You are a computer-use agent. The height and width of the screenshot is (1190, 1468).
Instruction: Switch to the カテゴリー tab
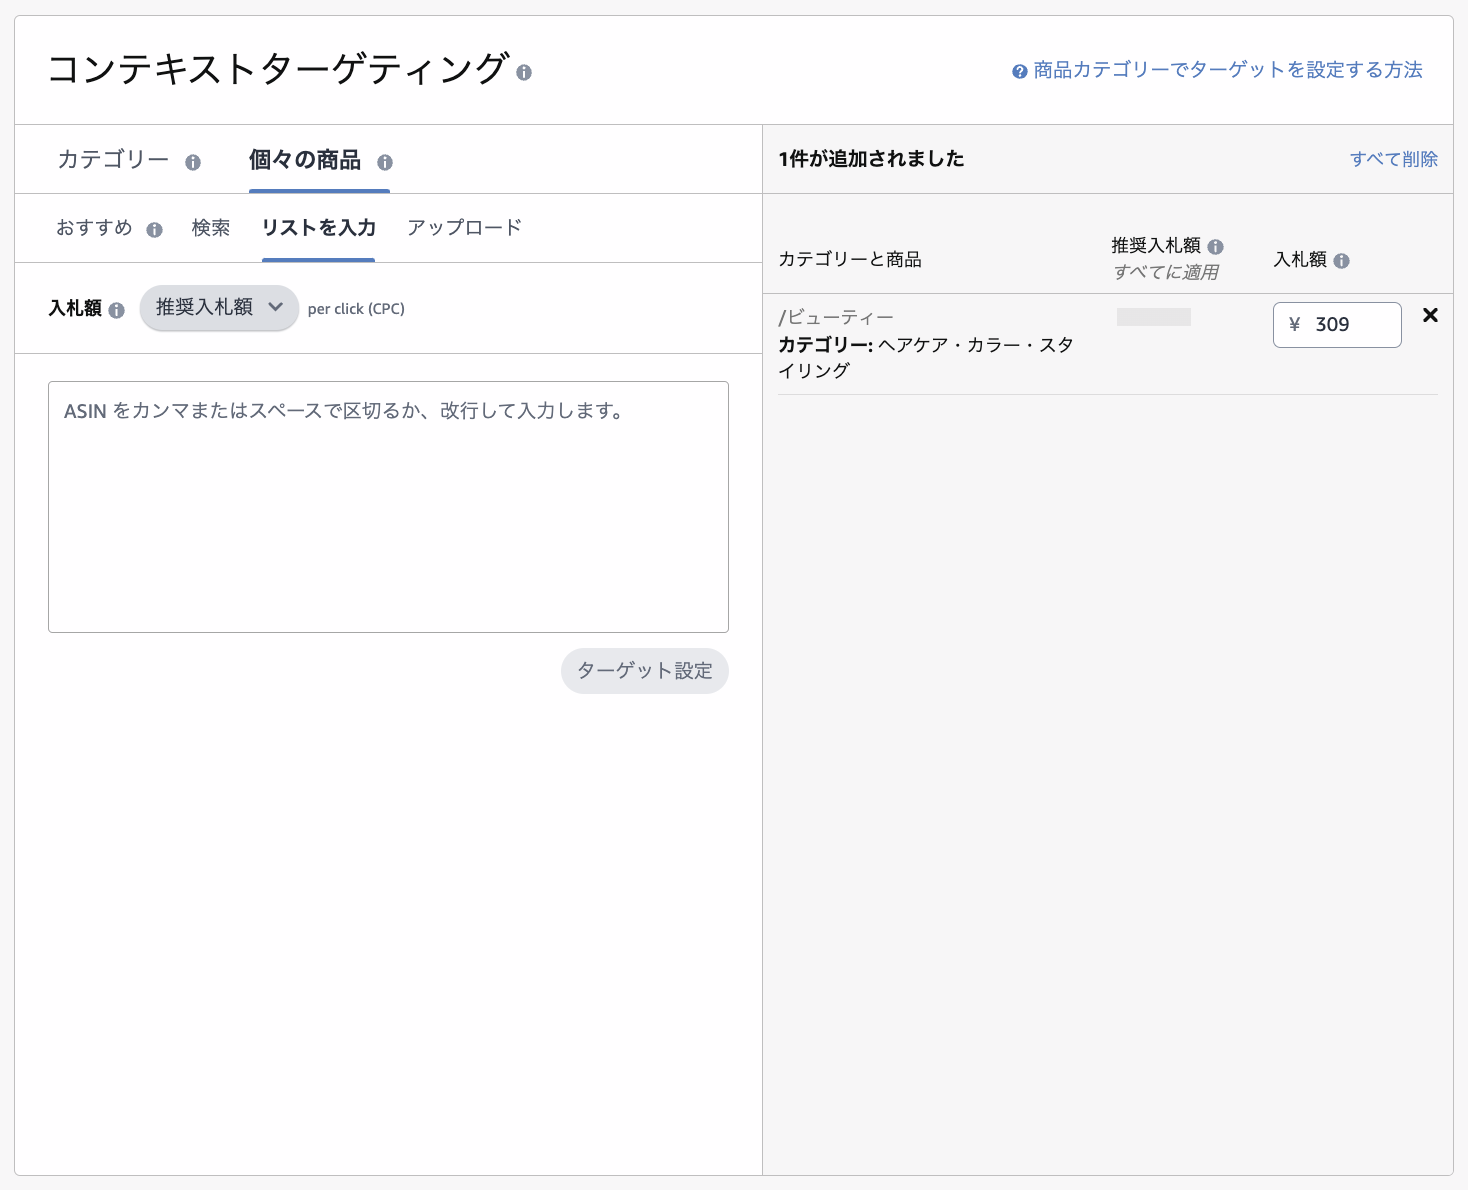pos(114,160)
